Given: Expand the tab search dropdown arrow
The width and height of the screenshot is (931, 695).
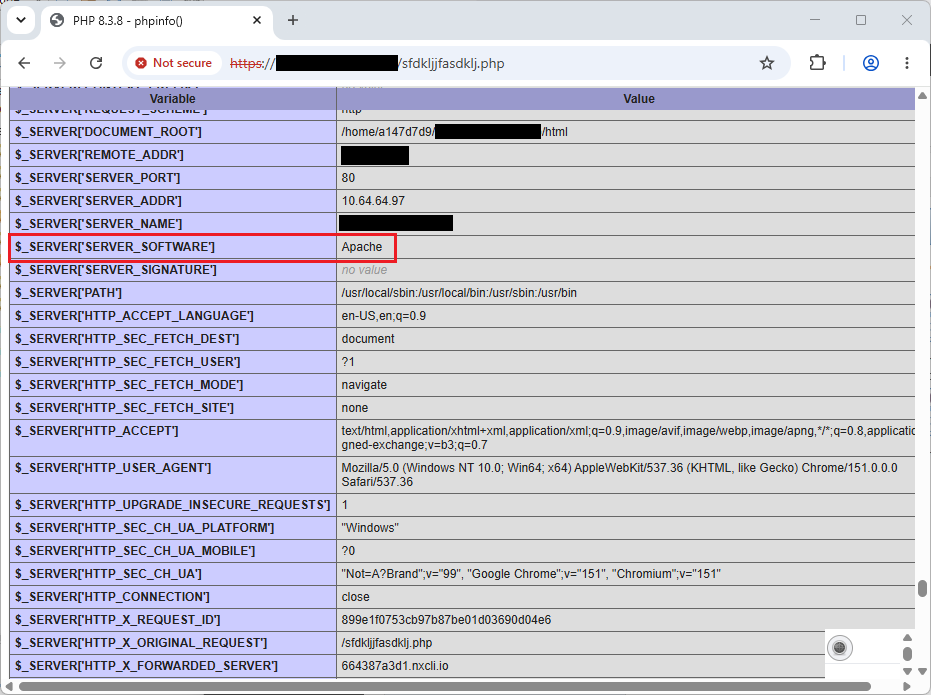Looking at the screenshot, I should (21, 20).
